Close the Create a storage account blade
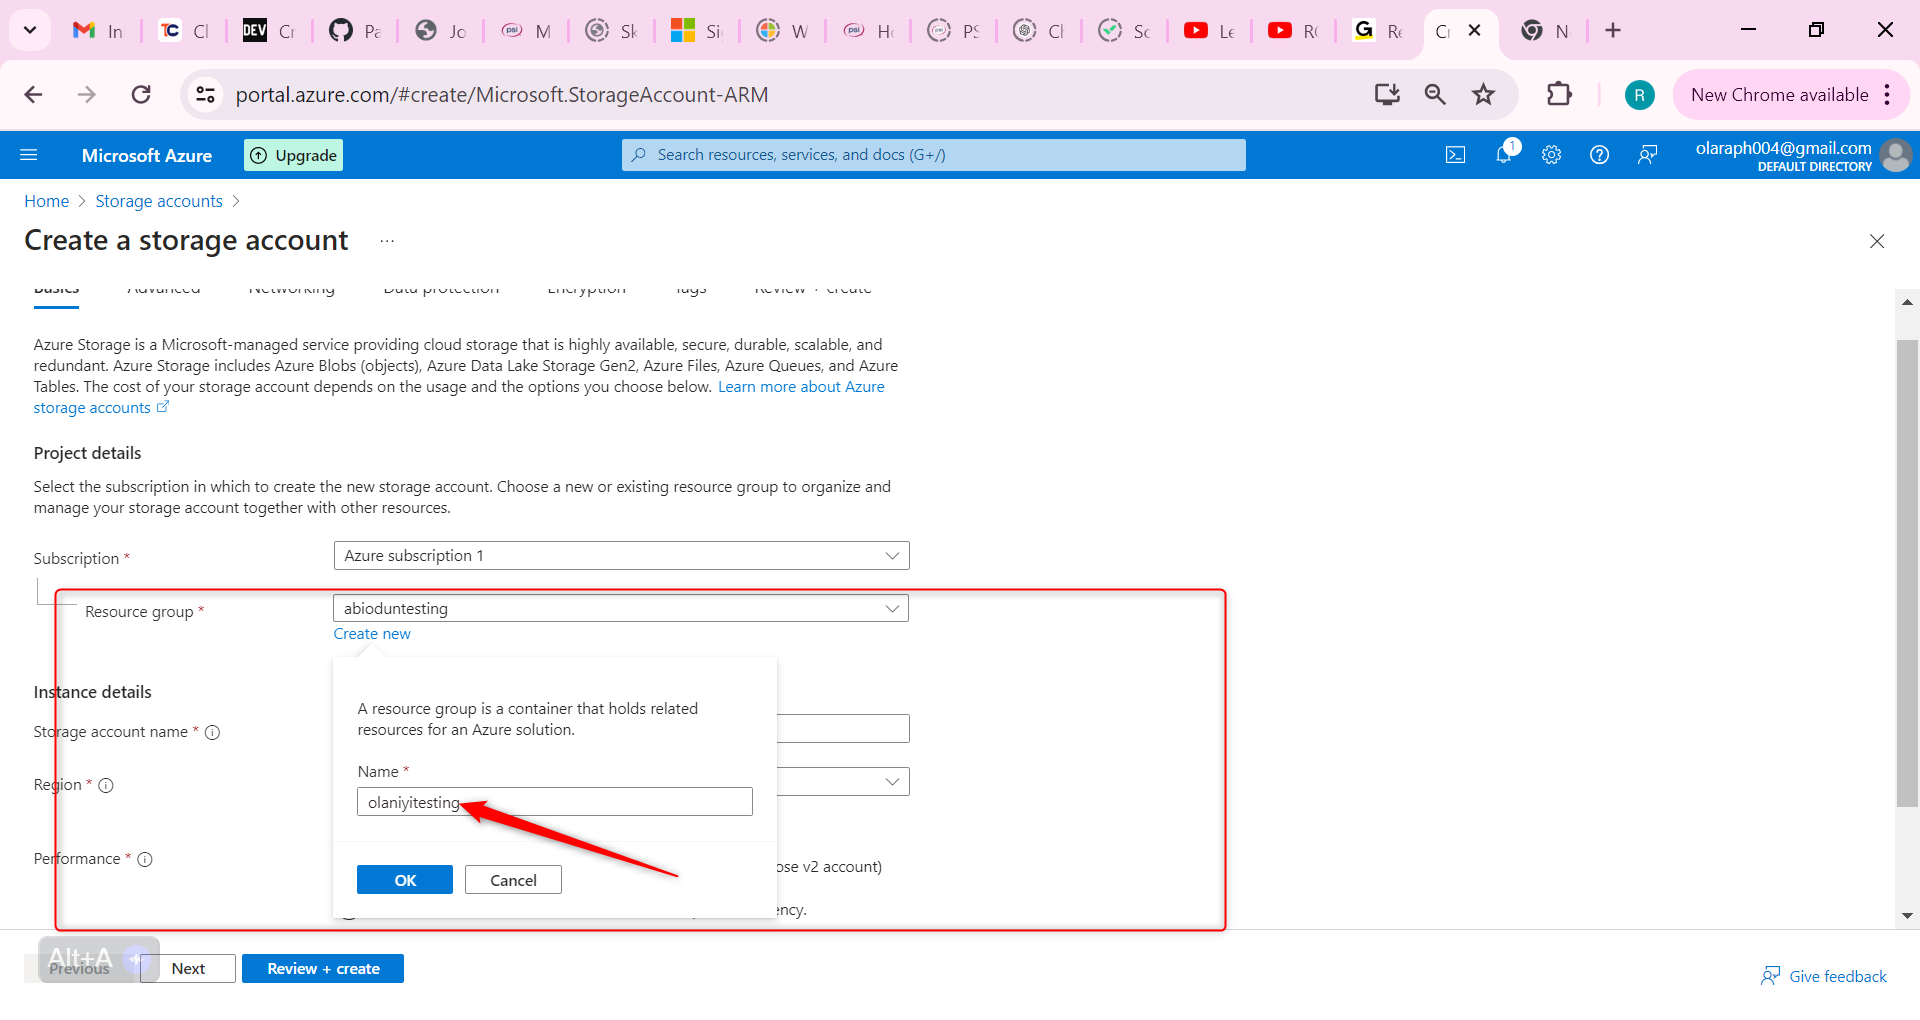Viewport: 1920px width, 1020px height. 1877,241
